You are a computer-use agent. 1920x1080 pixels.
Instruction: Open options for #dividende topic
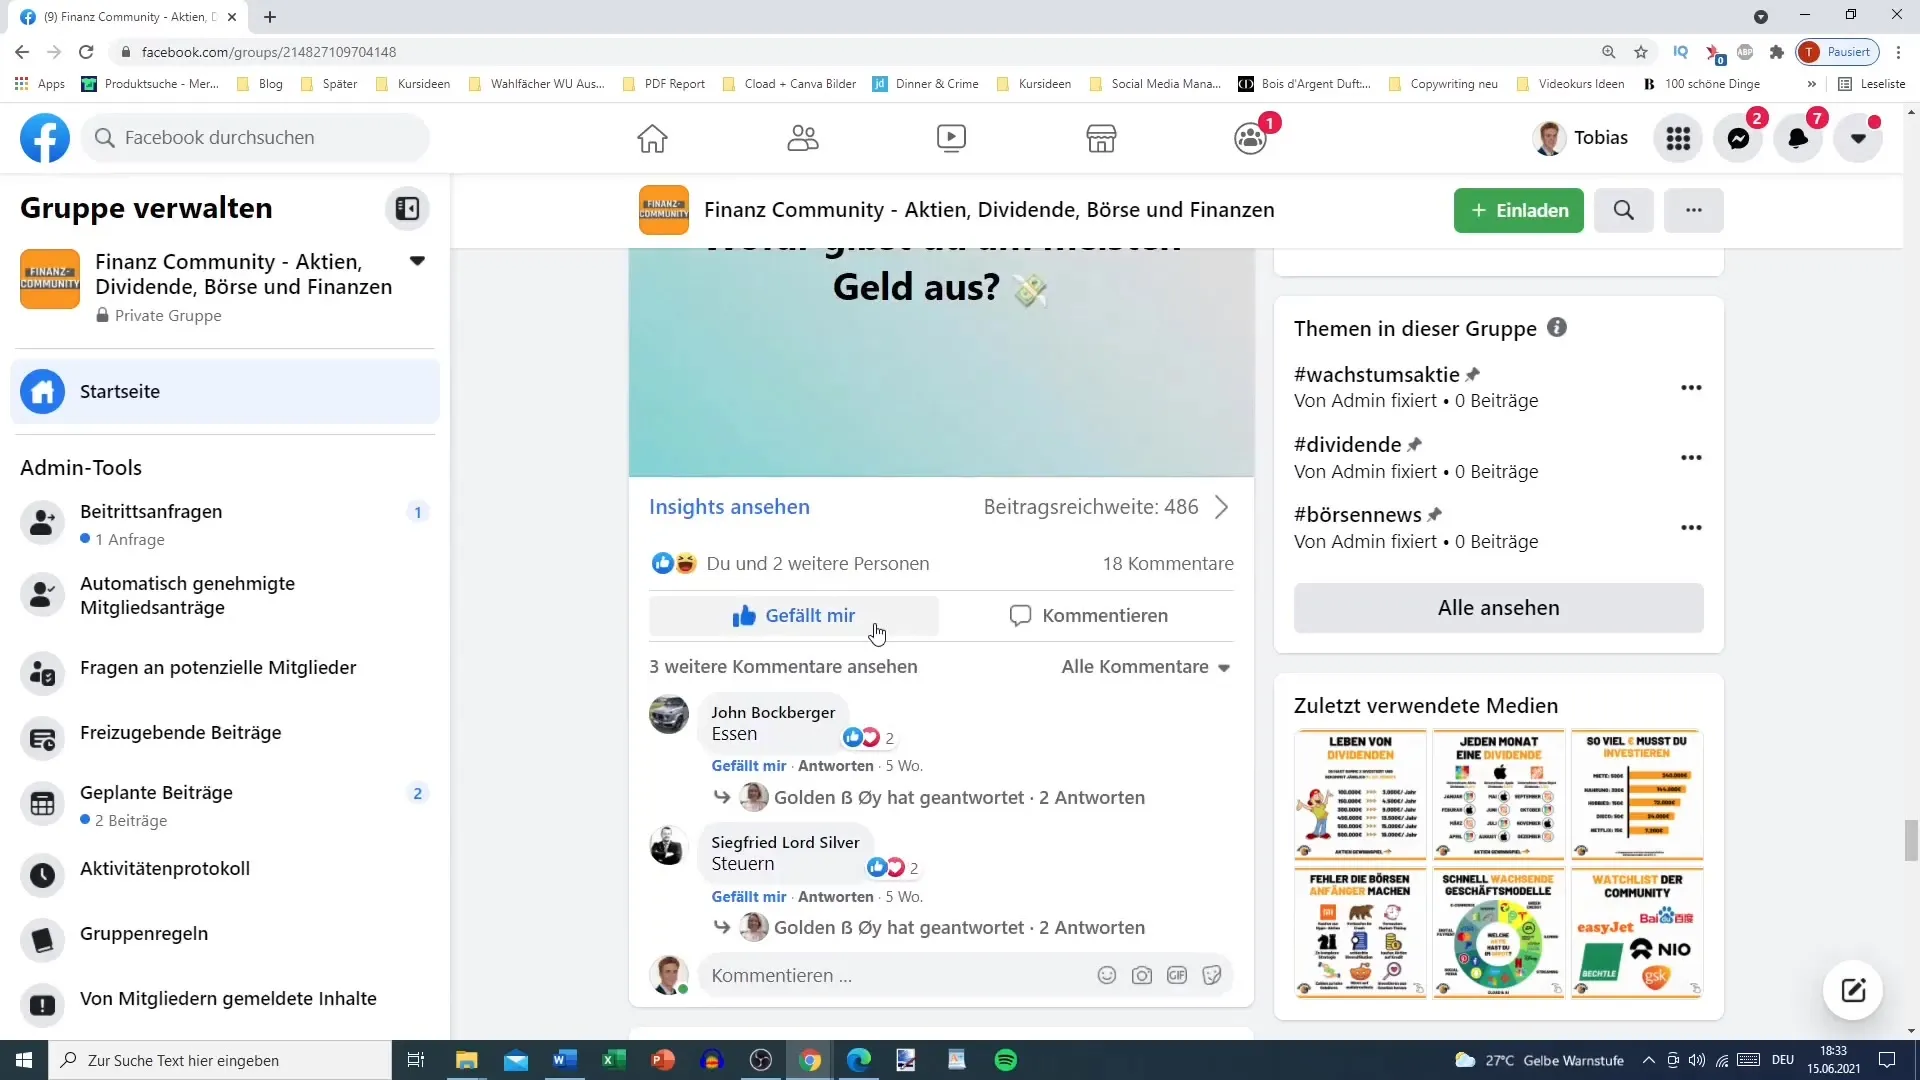[1691, 458]
